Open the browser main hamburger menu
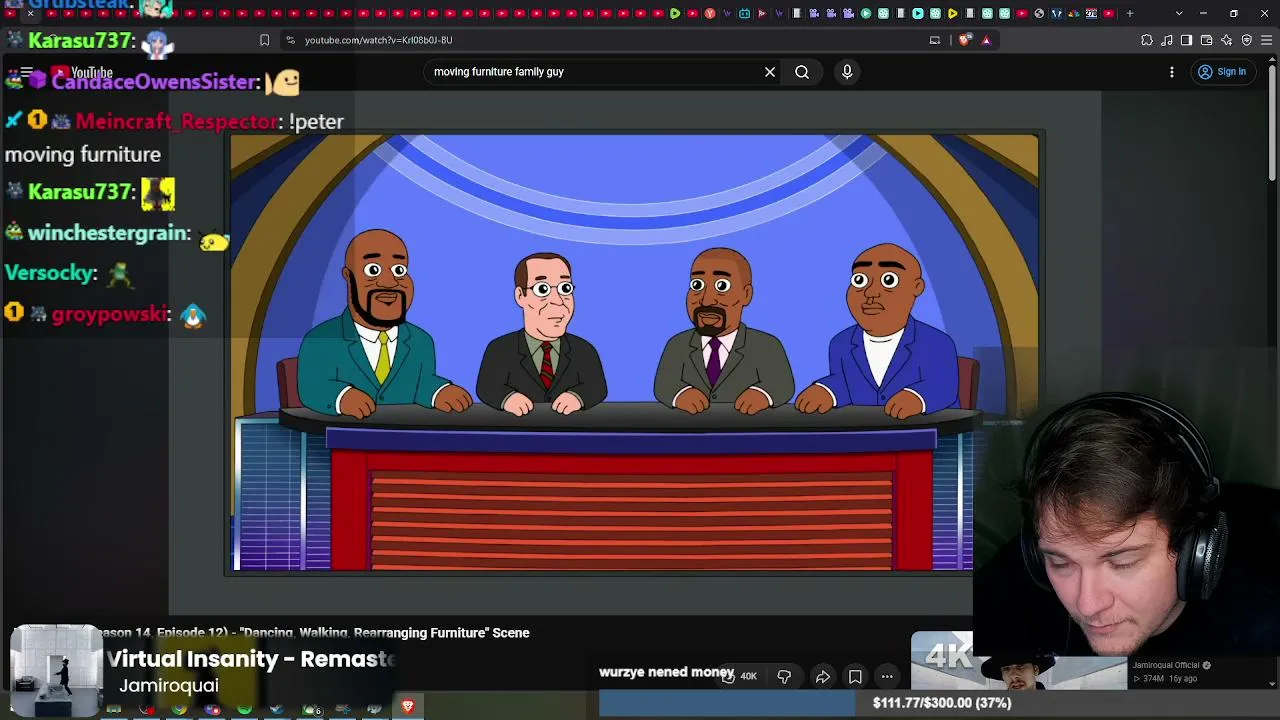 (1266, 40)
